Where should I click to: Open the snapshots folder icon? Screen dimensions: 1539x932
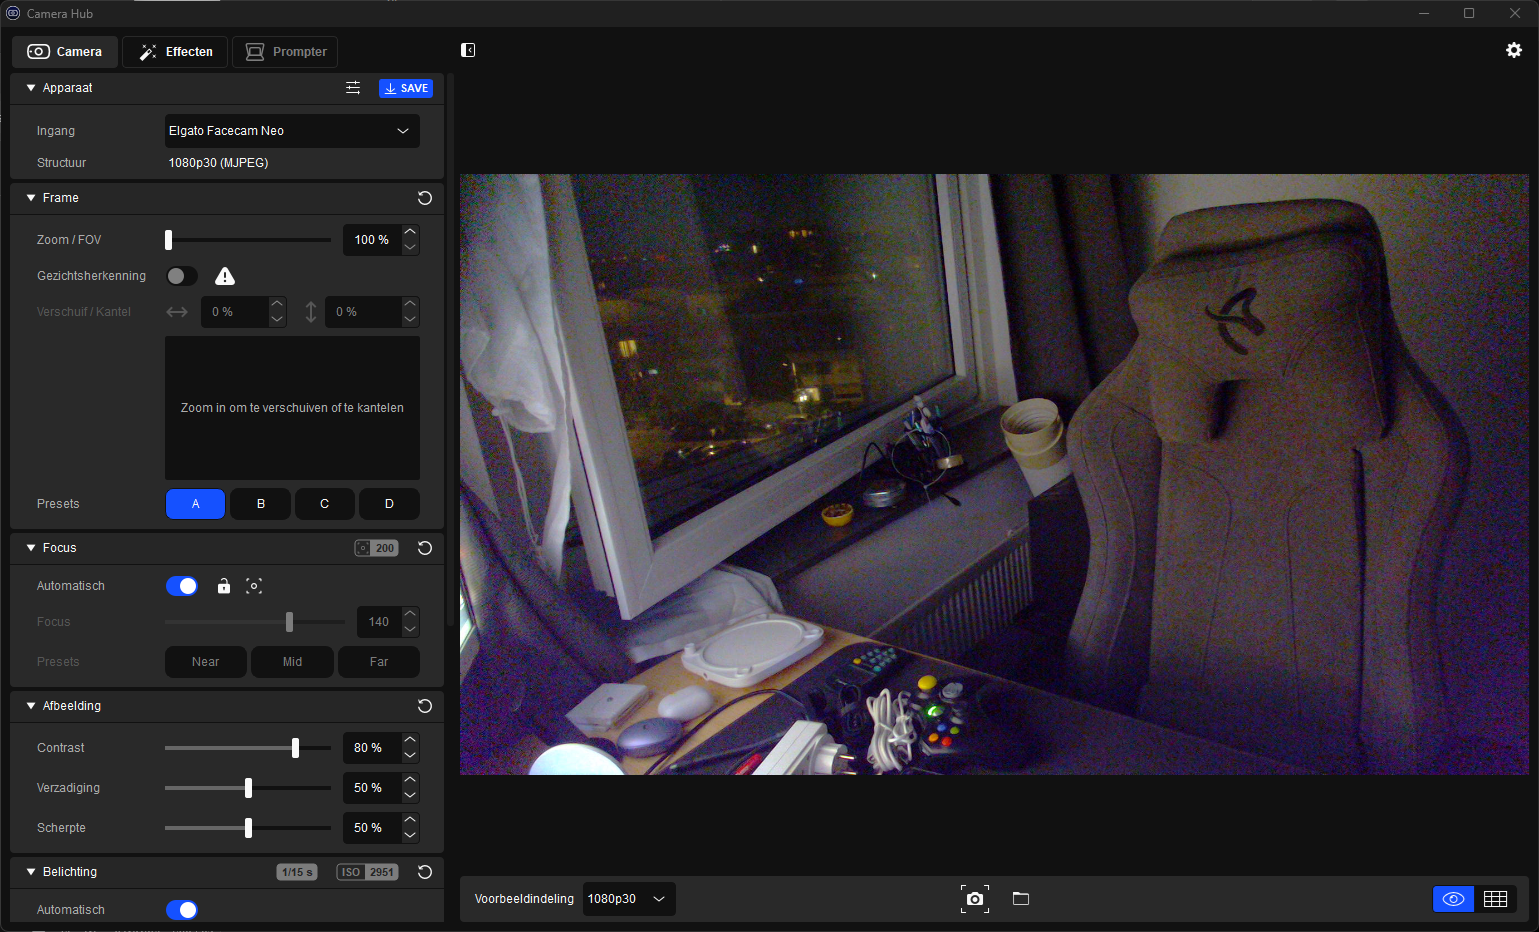[1021, 899]
